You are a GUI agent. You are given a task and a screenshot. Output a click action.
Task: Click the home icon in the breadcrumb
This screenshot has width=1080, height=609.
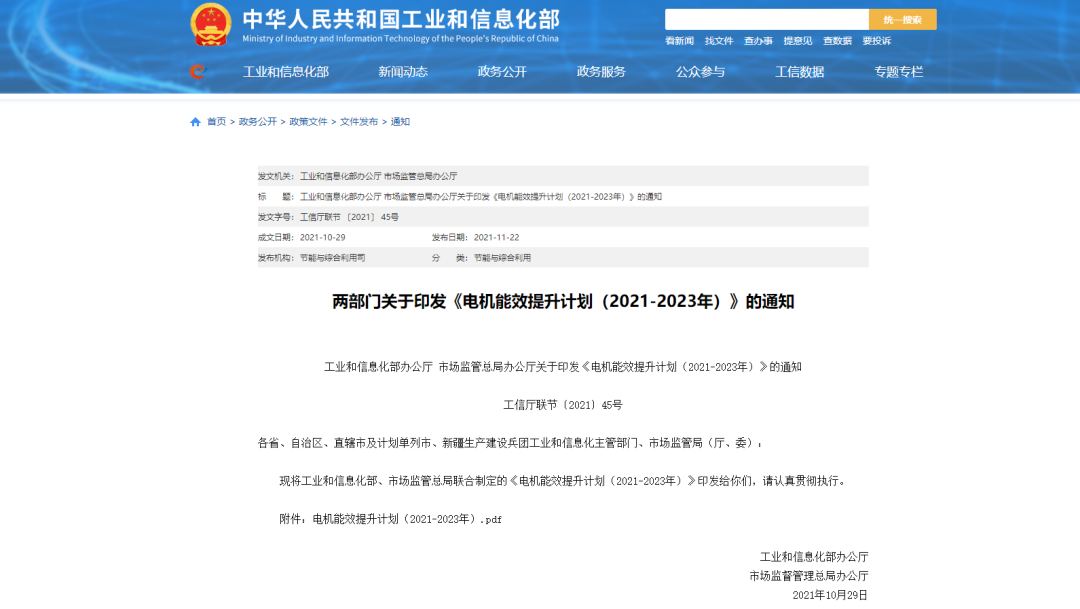coord(194,121)
